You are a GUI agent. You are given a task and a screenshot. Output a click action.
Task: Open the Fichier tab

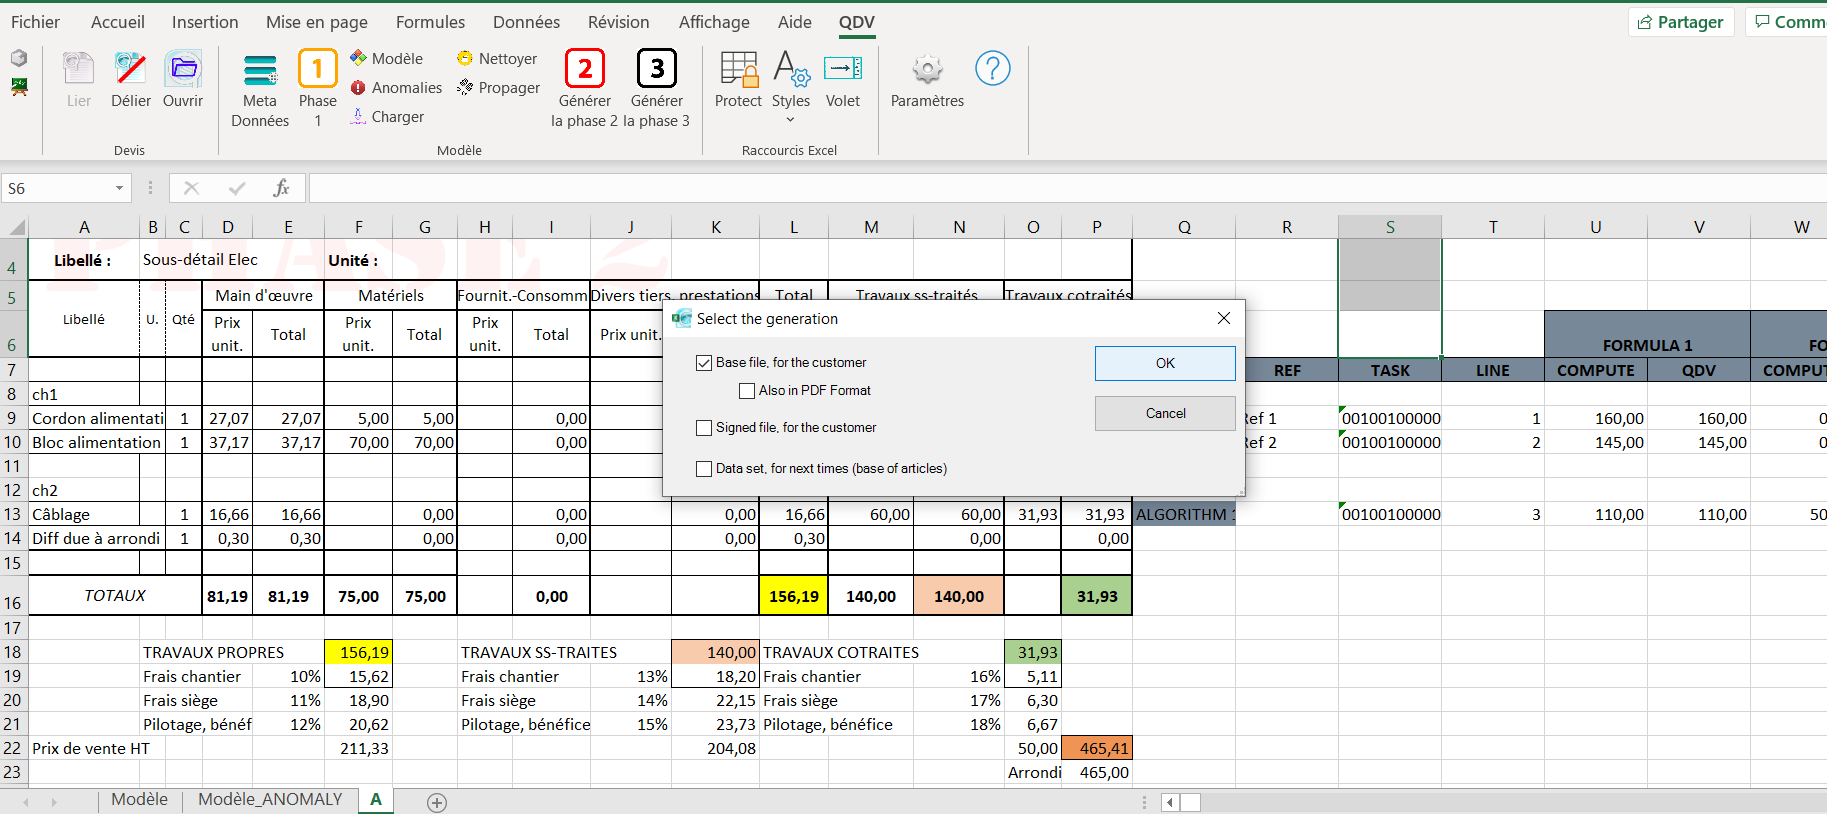(35, 22)
